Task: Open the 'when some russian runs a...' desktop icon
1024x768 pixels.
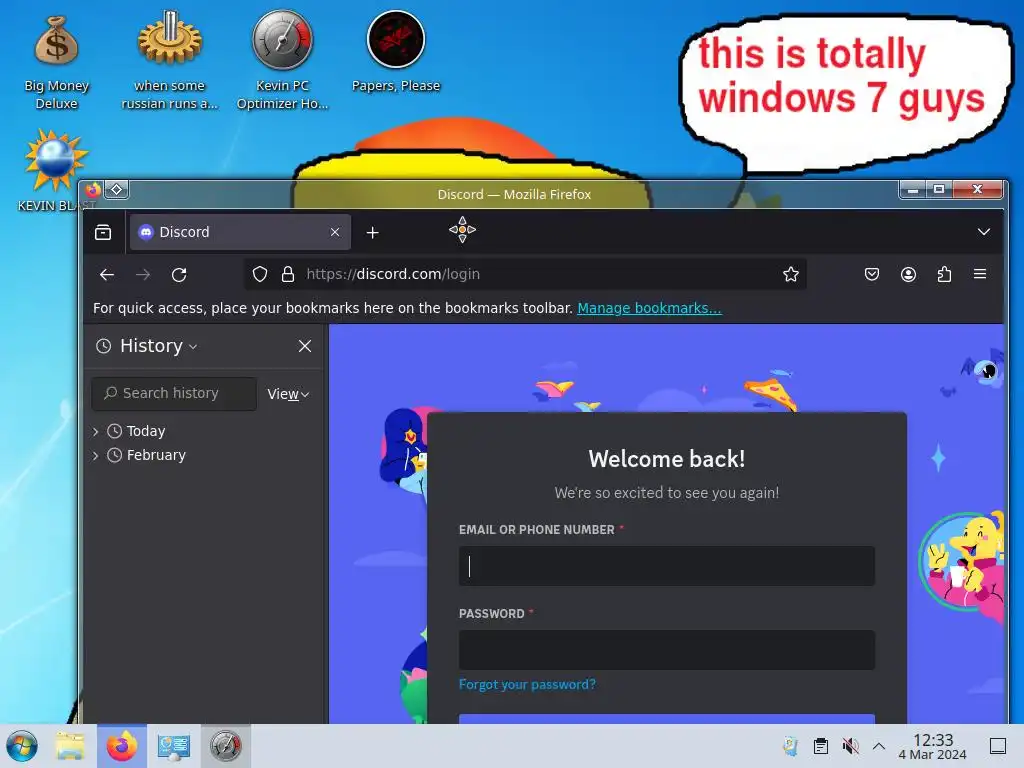Action: (x=169, y=60)
